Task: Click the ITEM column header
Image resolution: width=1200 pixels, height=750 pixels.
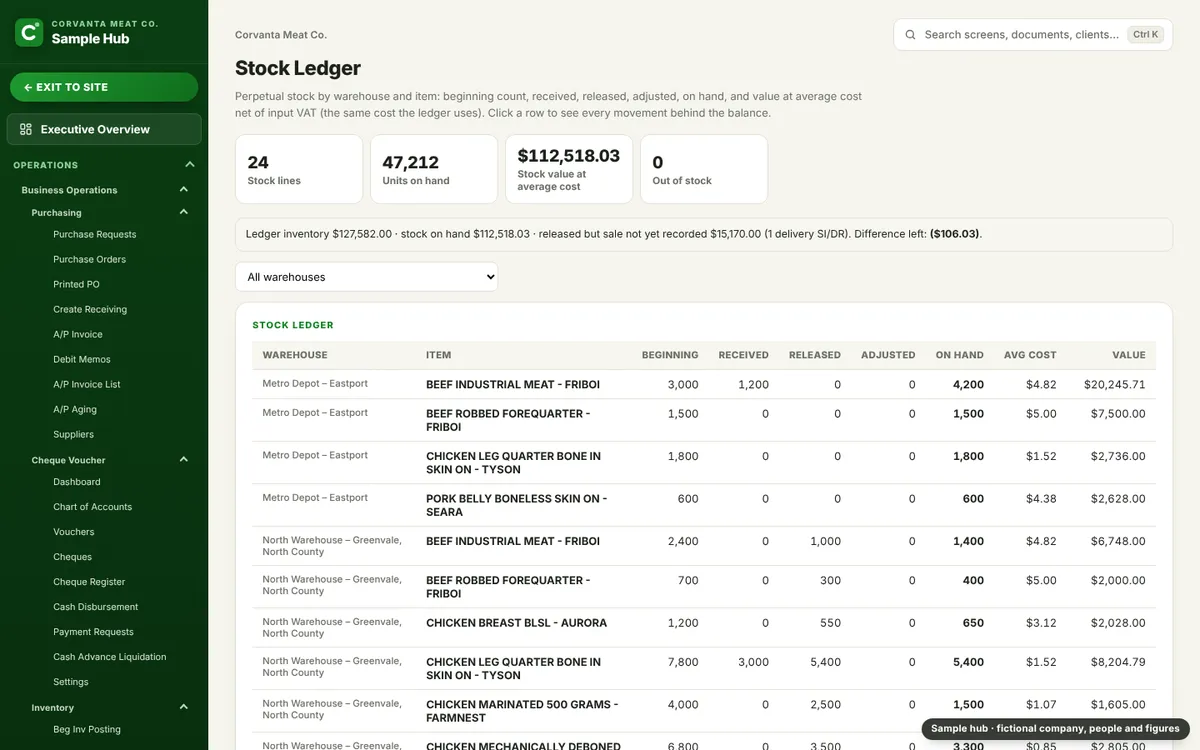Action: (x=438, y=355)
